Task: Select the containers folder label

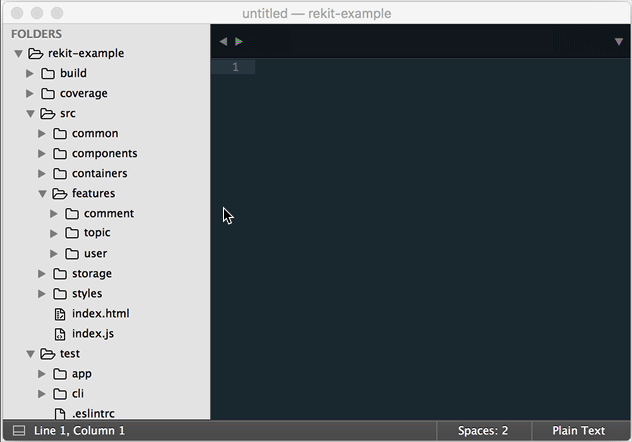Action: coord(100,173)
